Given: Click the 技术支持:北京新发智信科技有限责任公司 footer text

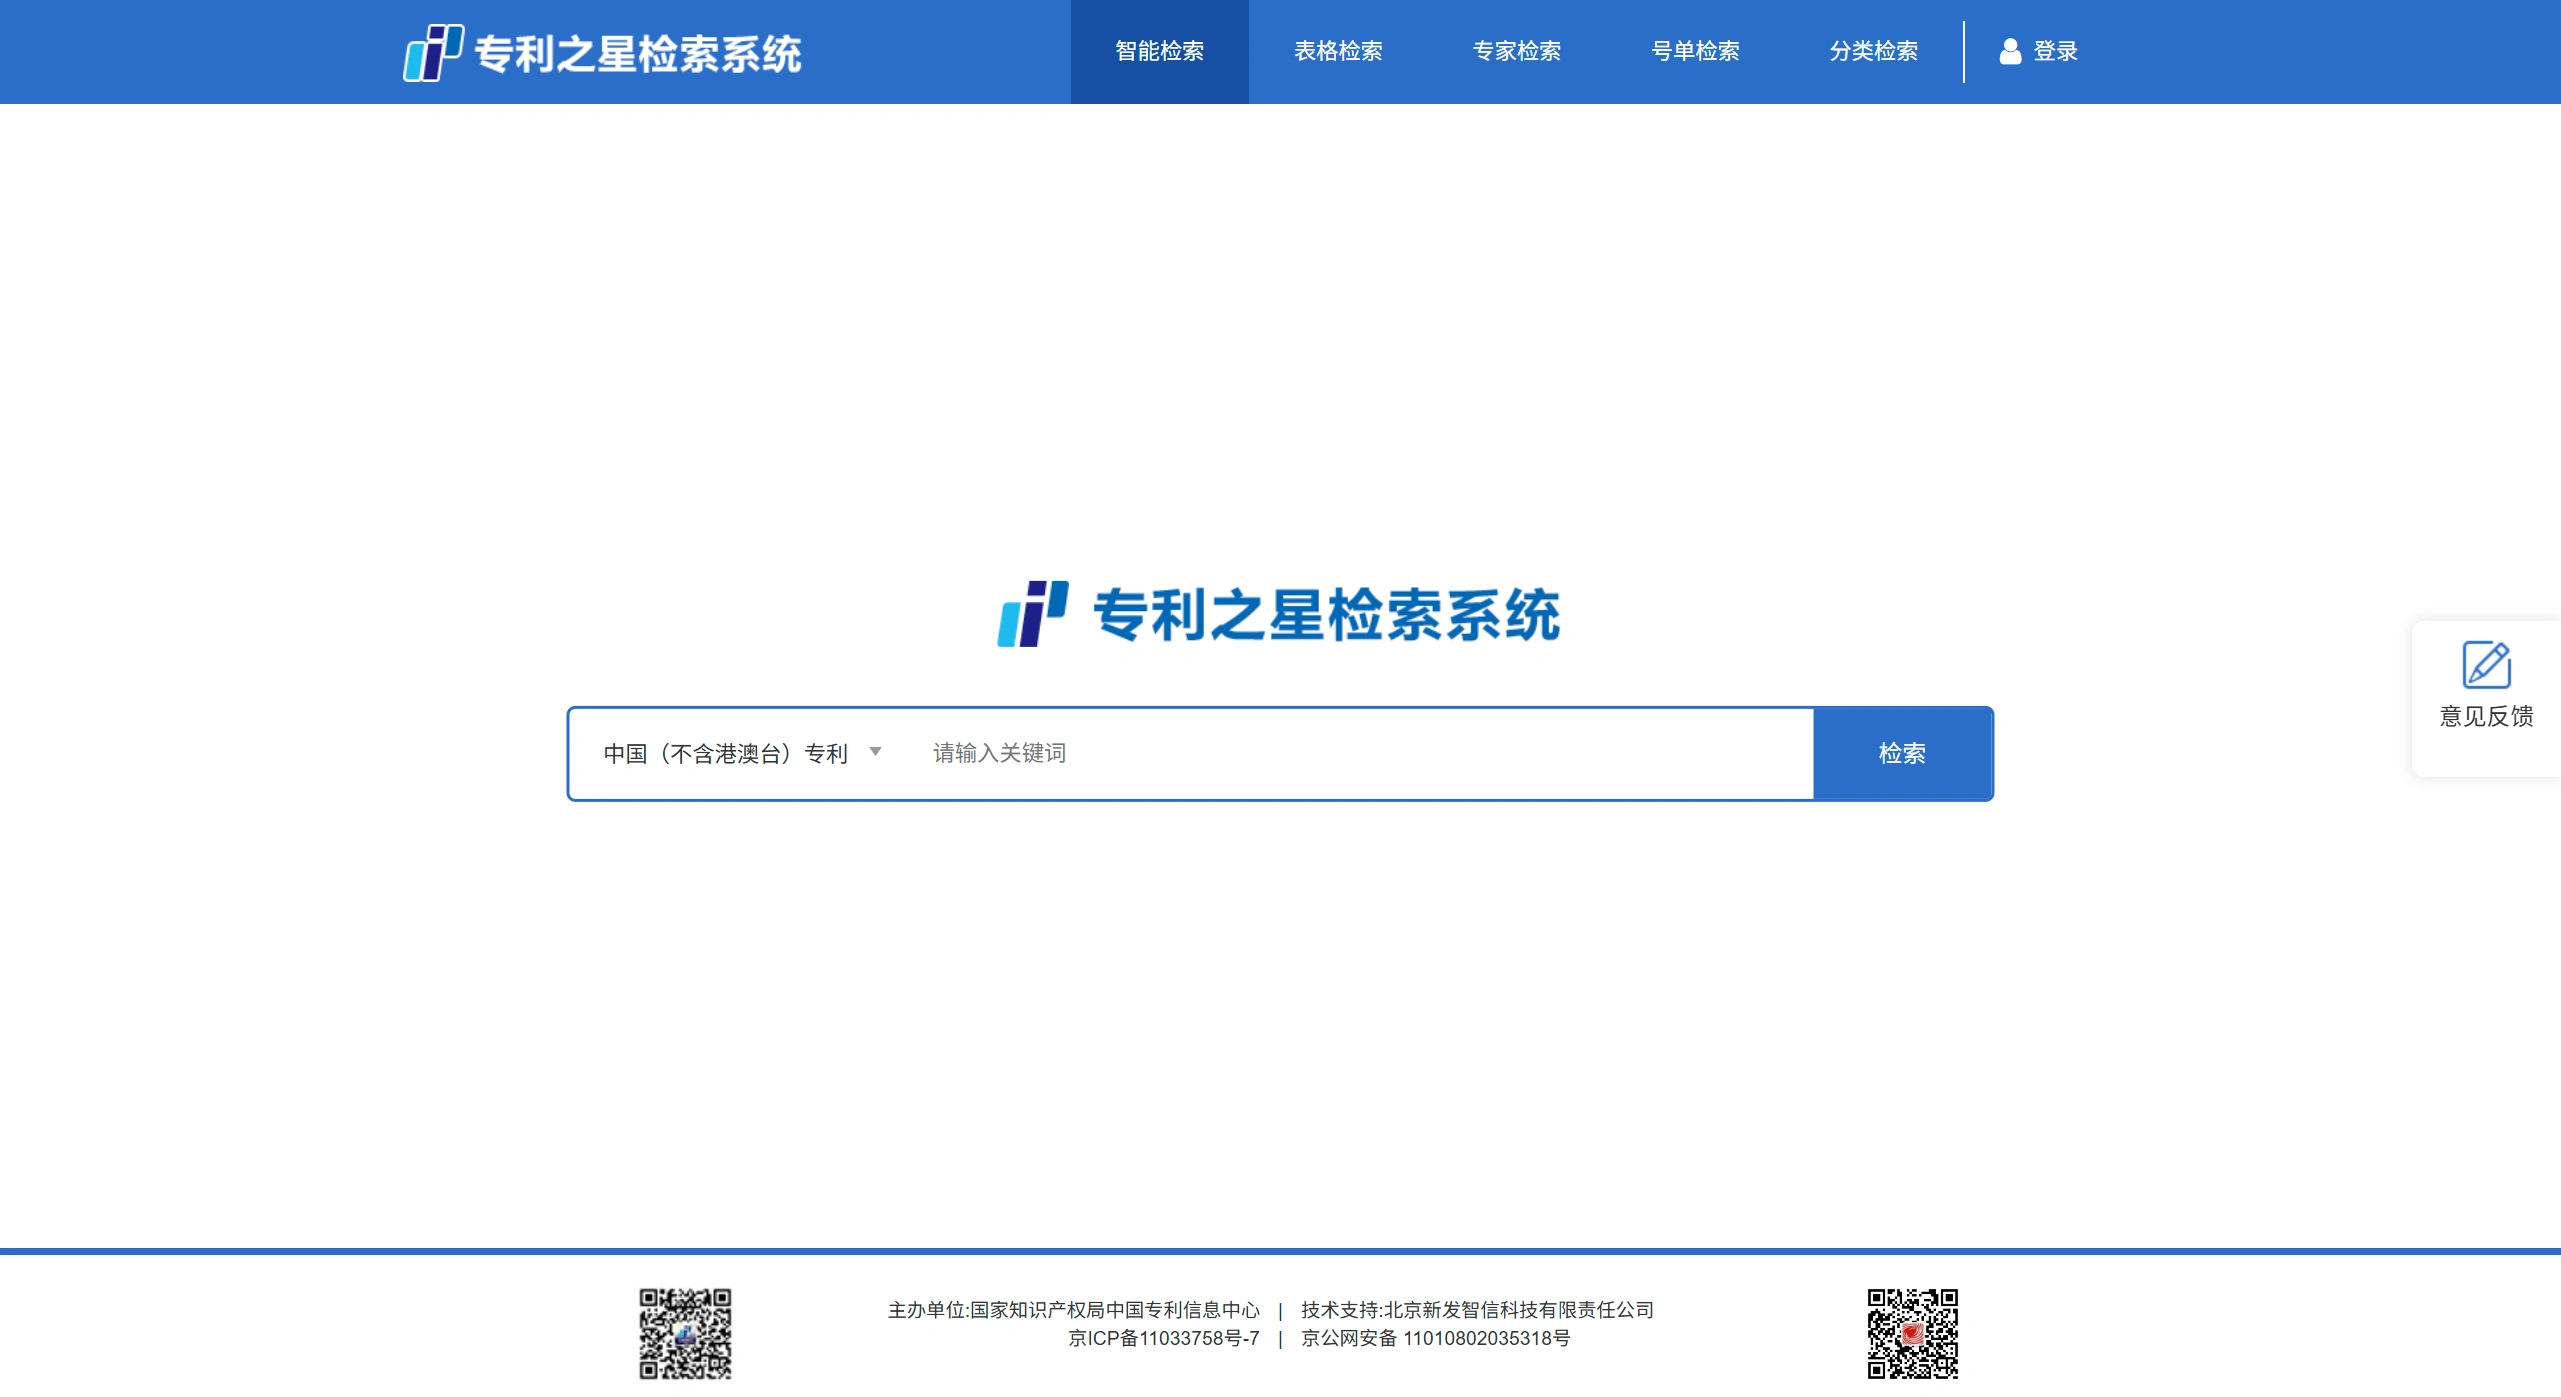Looking at the screenshot, I should tap(1477, 1309).
